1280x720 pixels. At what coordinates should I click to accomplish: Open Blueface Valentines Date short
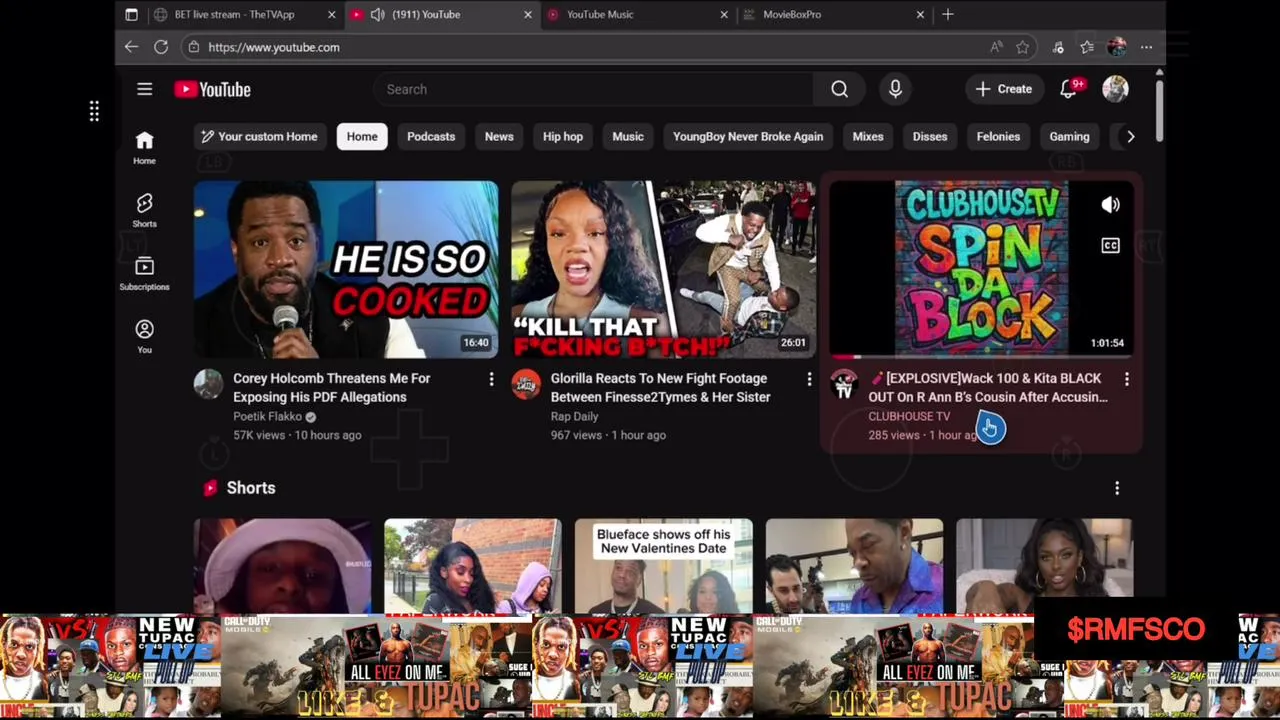pyautogui.click(x=663, y=566)
